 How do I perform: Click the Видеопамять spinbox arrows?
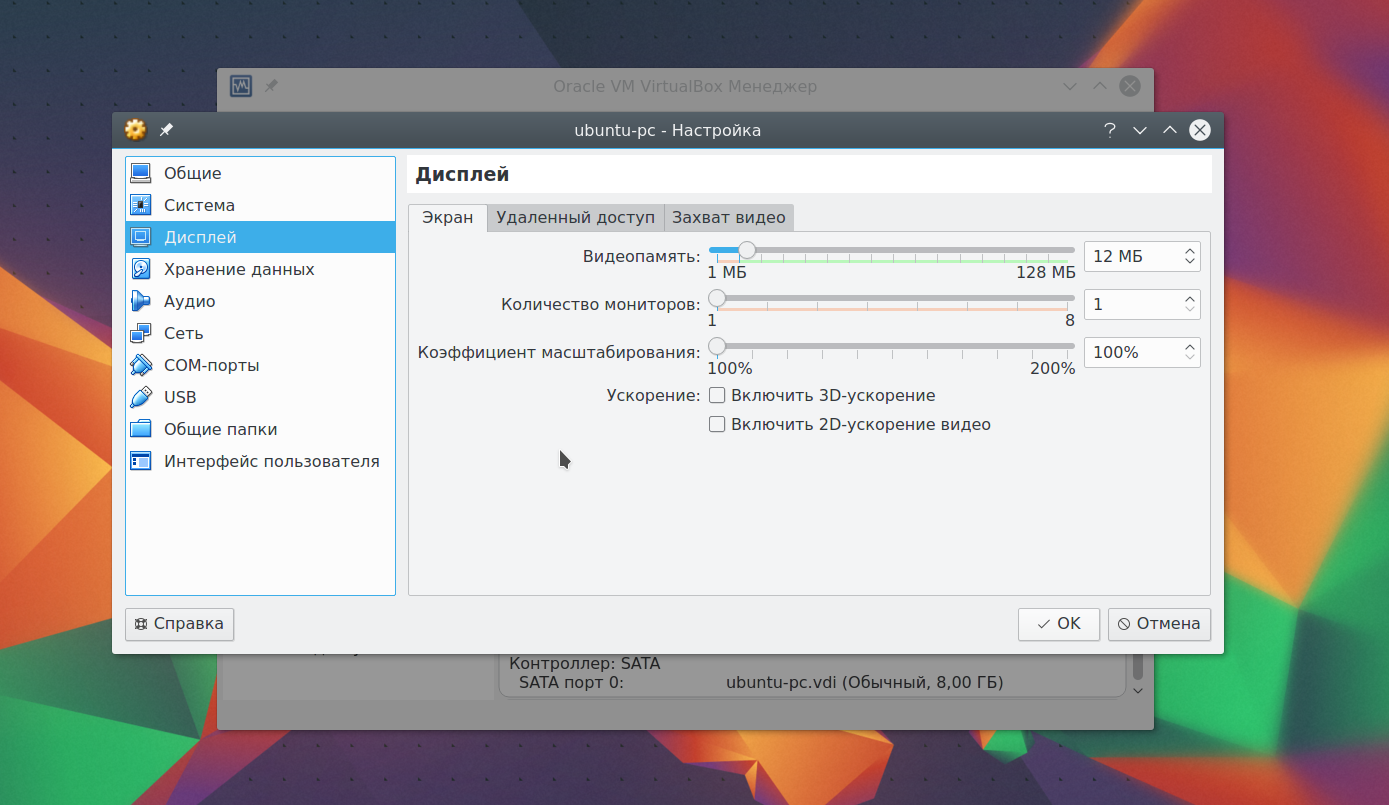tap(1189, 256)
